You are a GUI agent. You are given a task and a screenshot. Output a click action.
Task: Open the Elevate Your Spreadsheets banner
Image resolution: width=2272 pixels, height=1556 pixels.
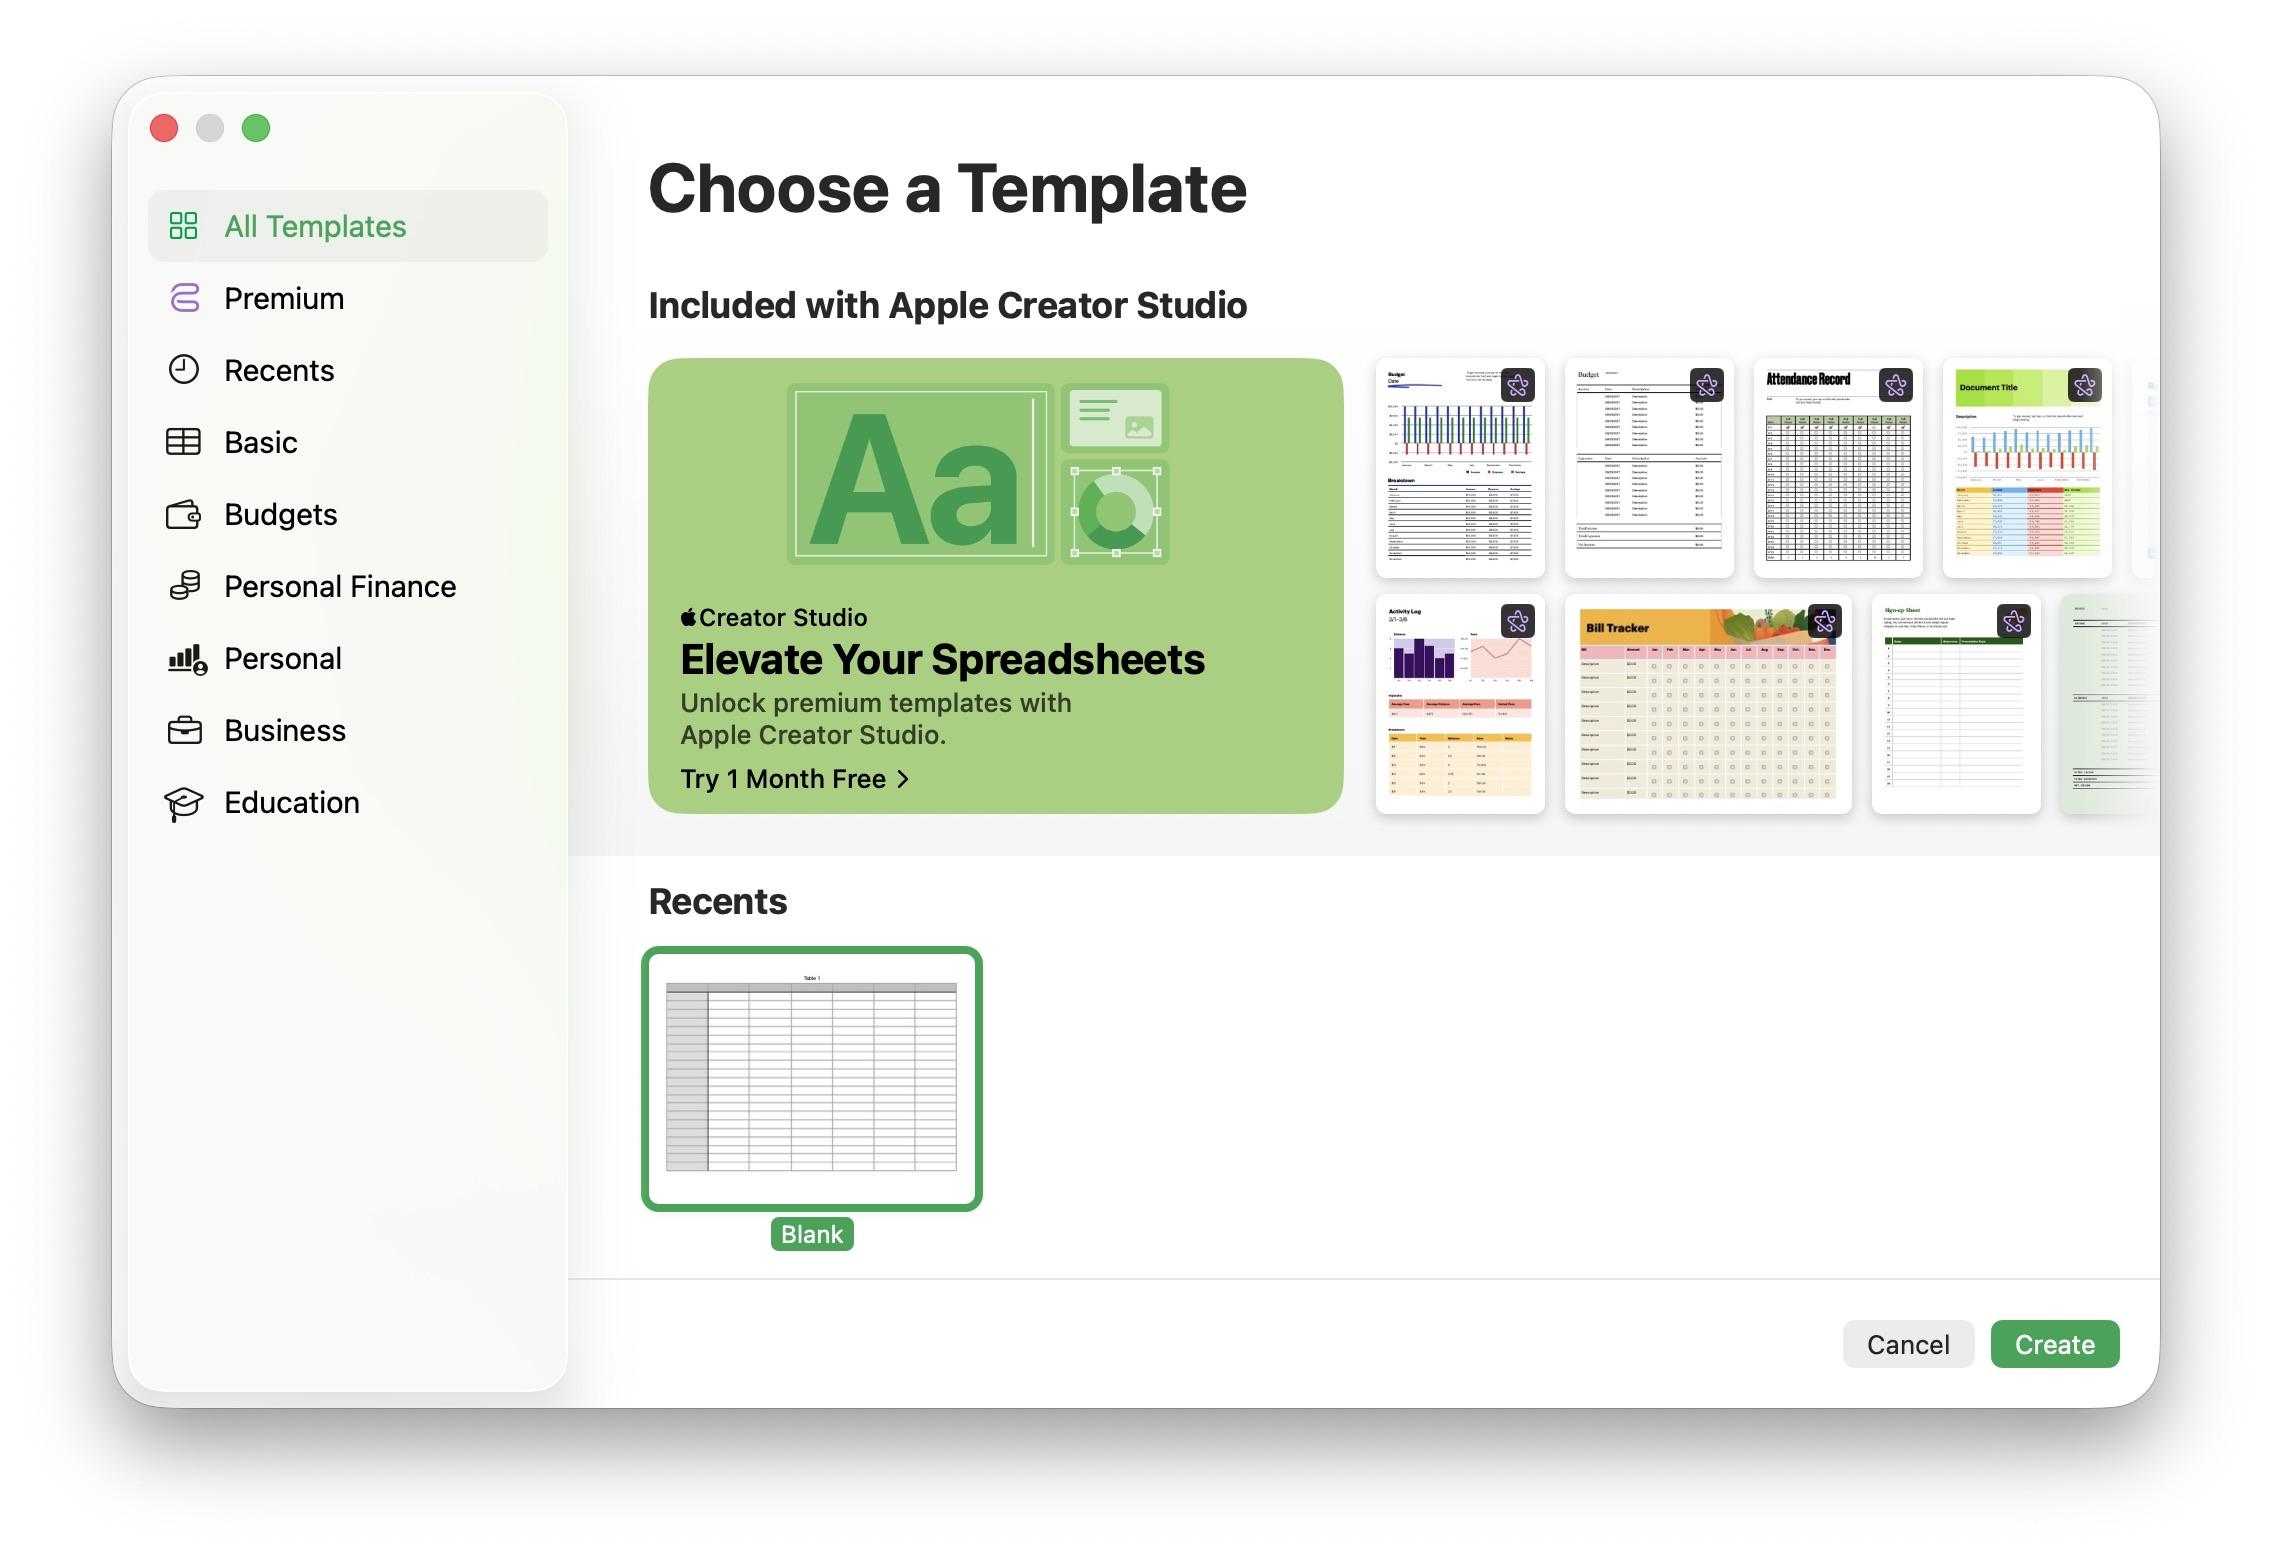[x=994, y=585]
